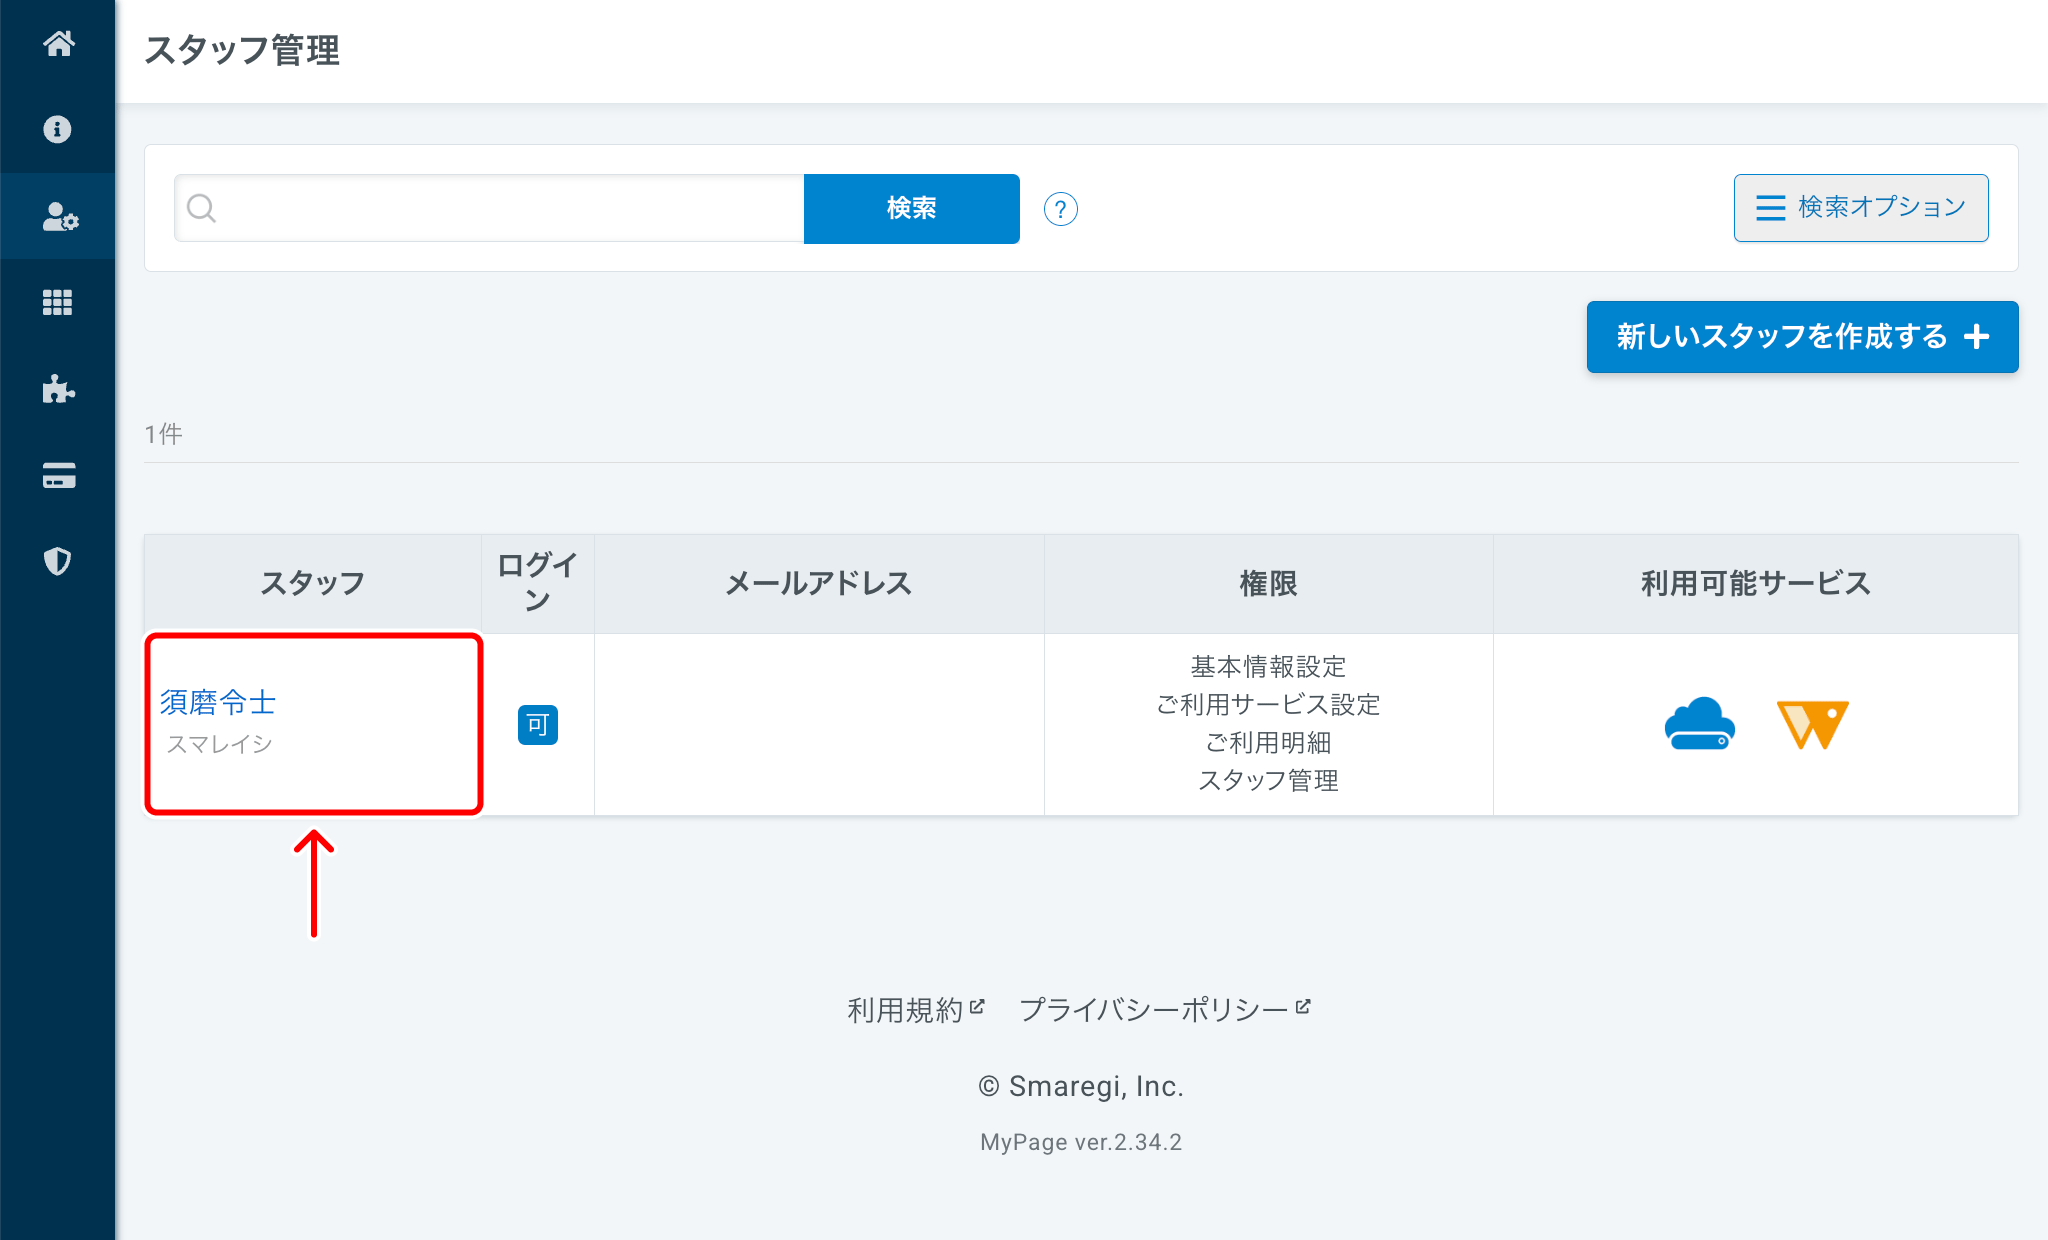Open the information icon in sidebar
Screen dimensions: 2048x1240
click(58, 130)
